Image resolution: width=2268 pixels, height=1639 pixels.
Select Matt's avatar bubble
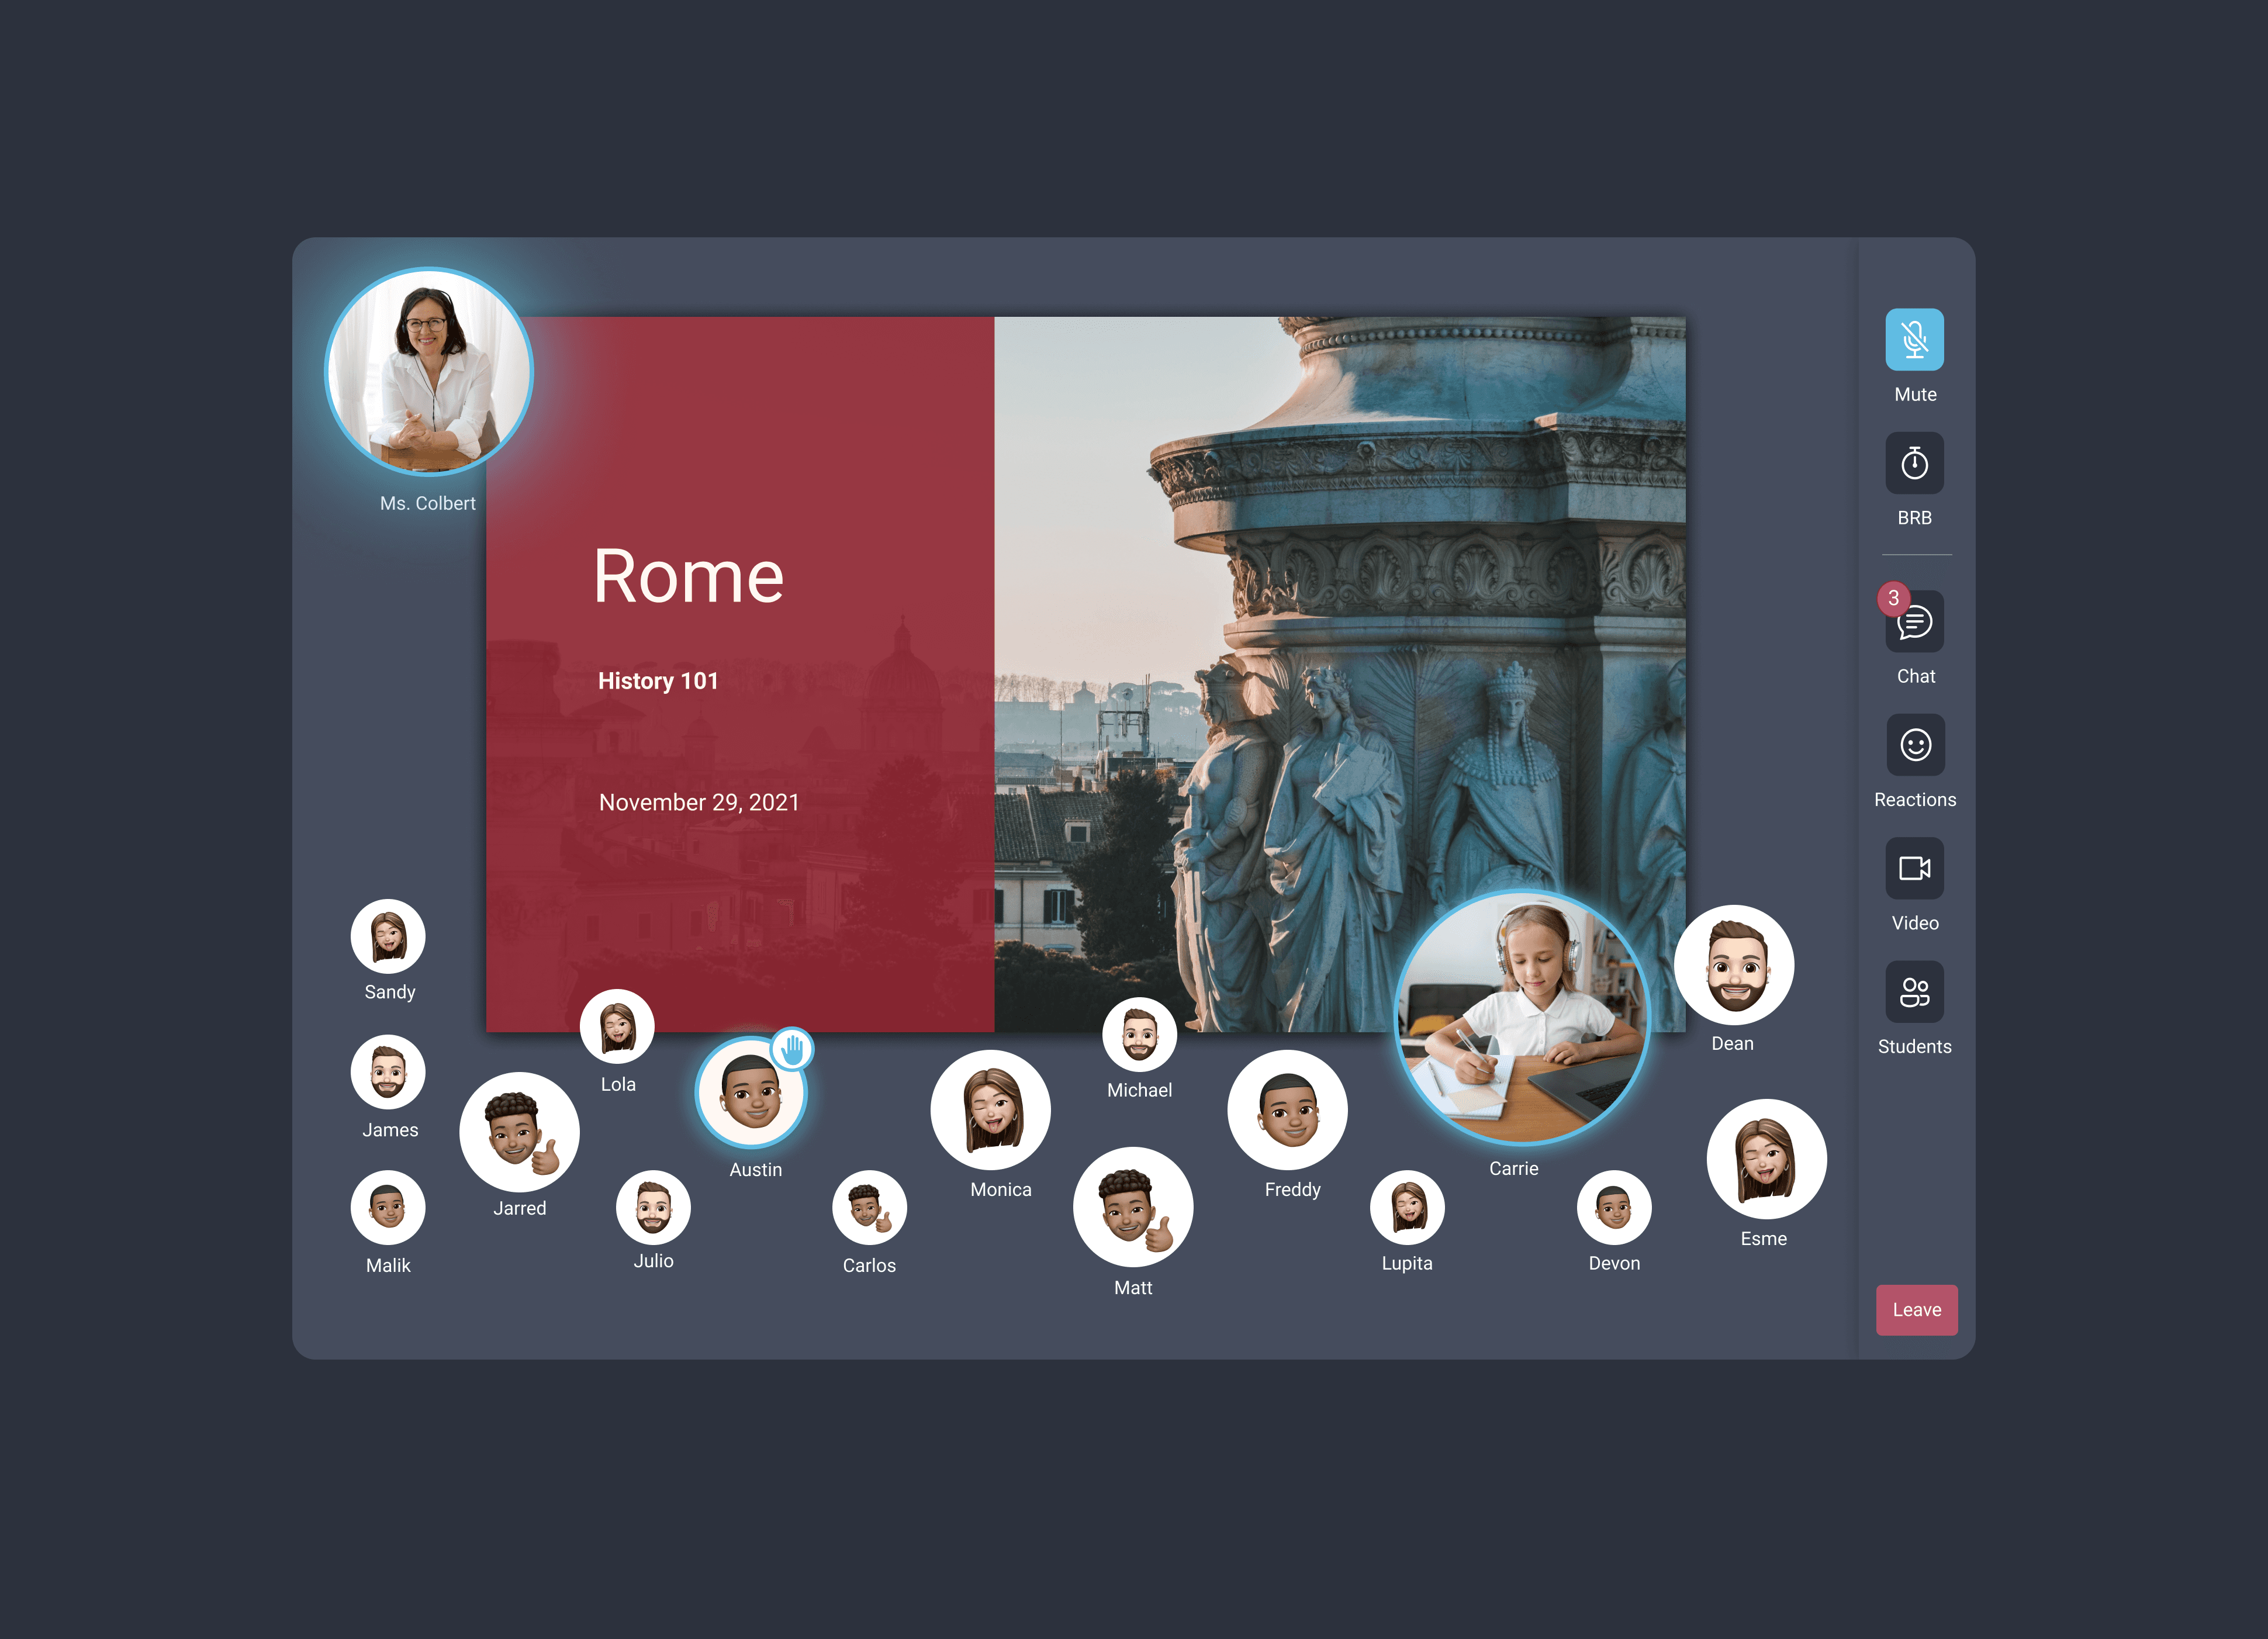click(x=1132, y=1206)
